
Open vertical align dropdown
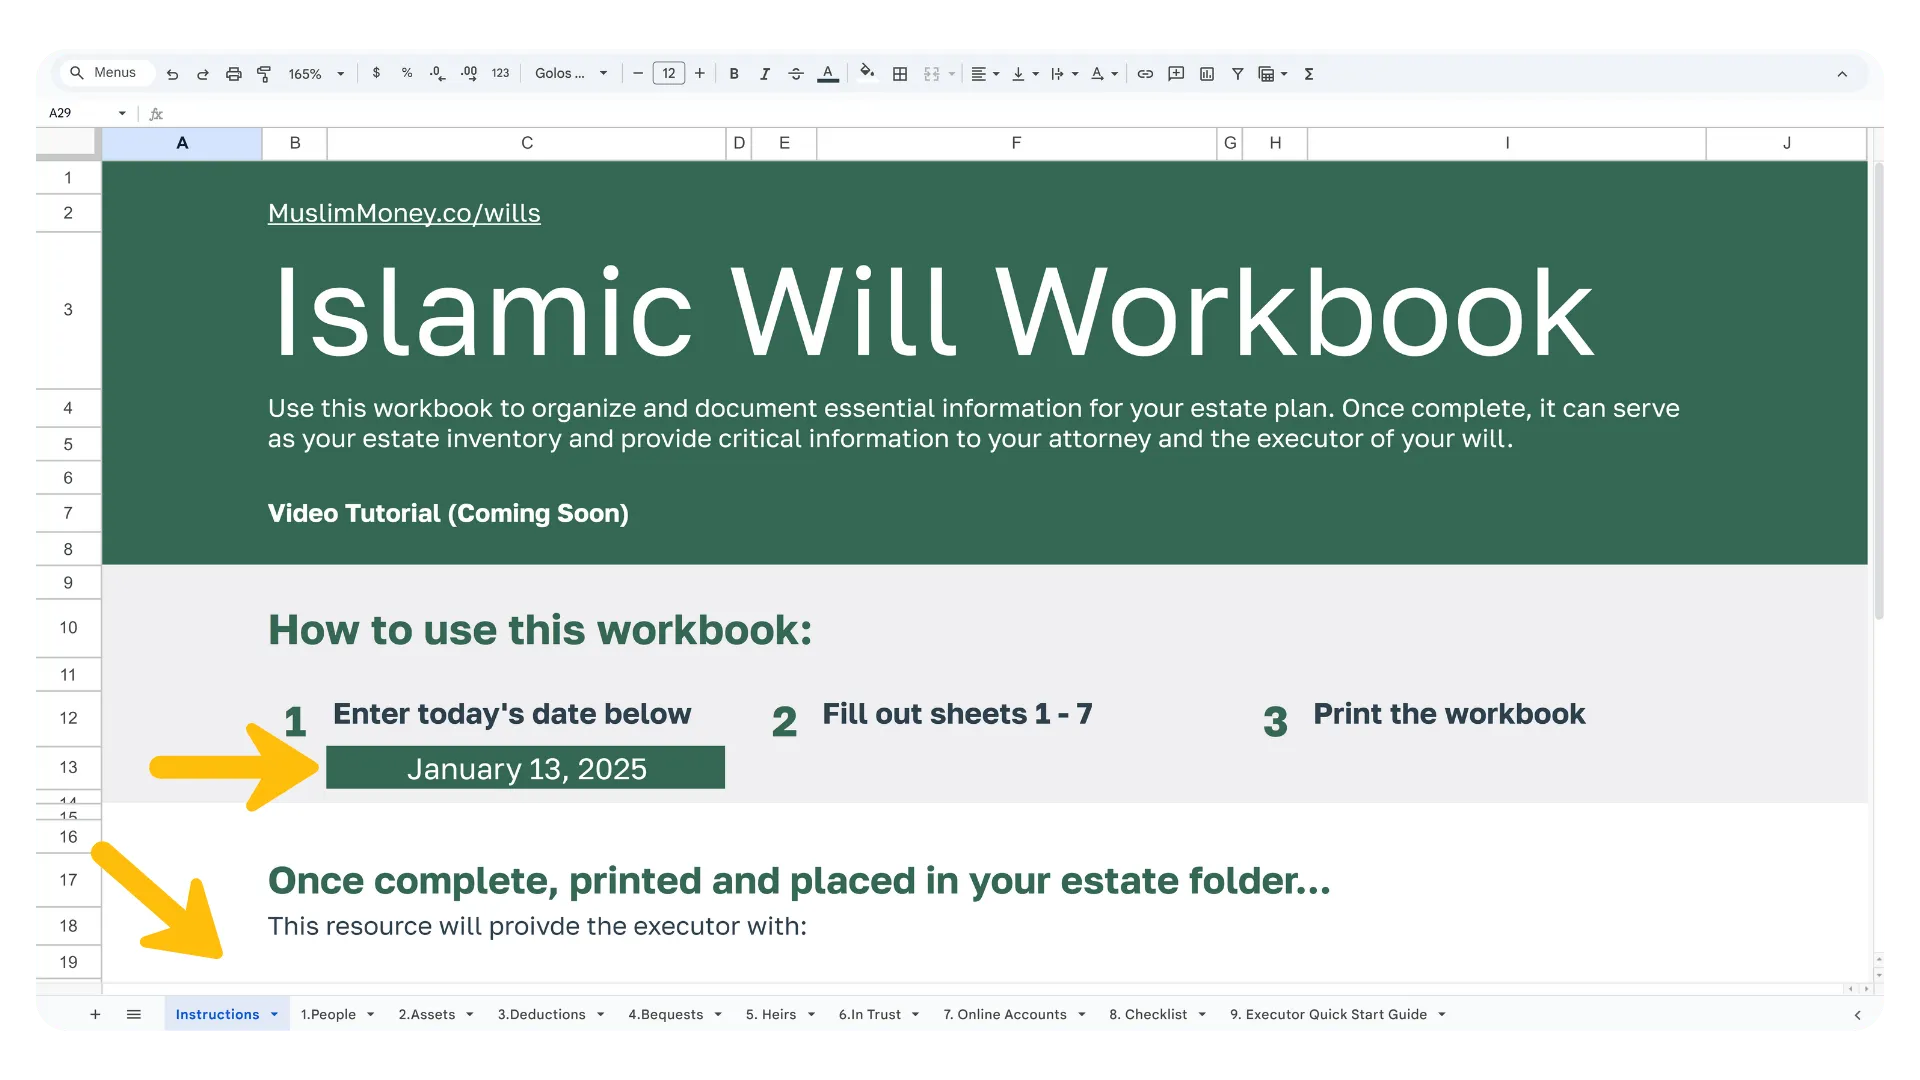pos(1025,74)
